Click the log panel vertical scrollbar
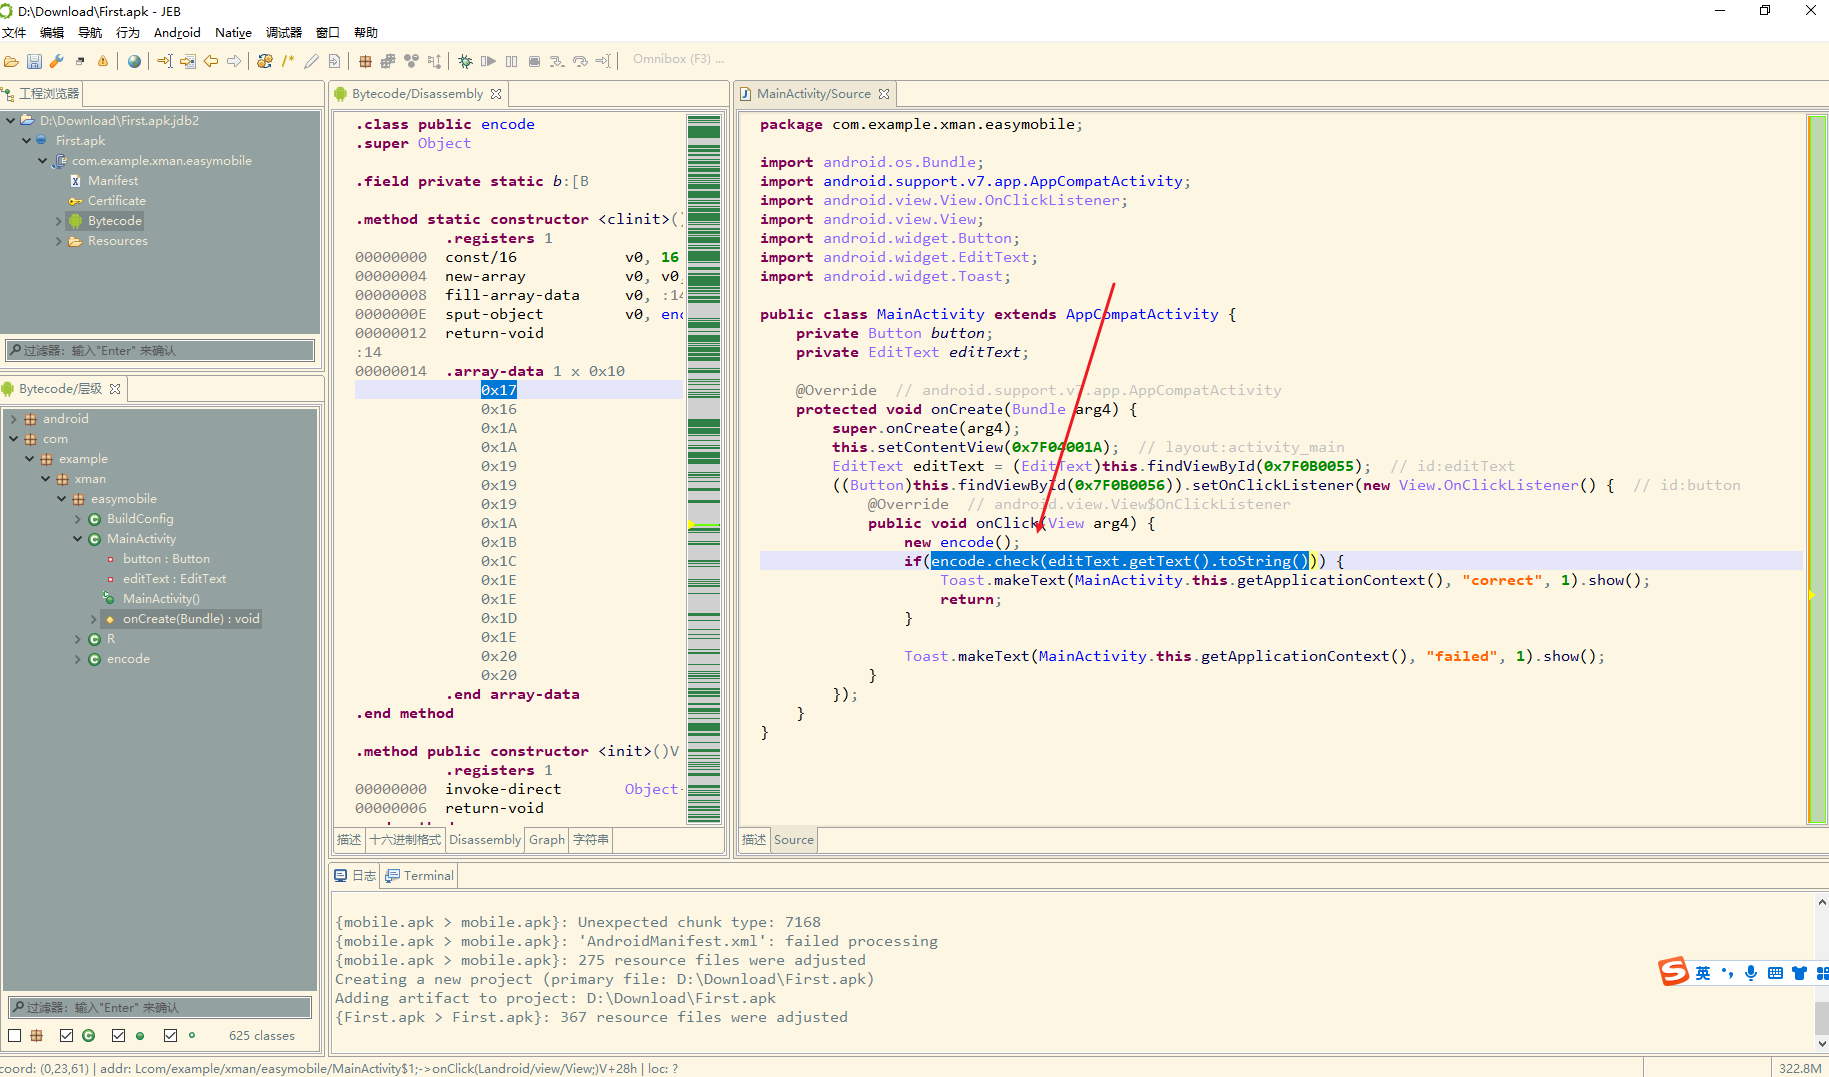The image size is (1829, 1077). [x=1821, y=972]
